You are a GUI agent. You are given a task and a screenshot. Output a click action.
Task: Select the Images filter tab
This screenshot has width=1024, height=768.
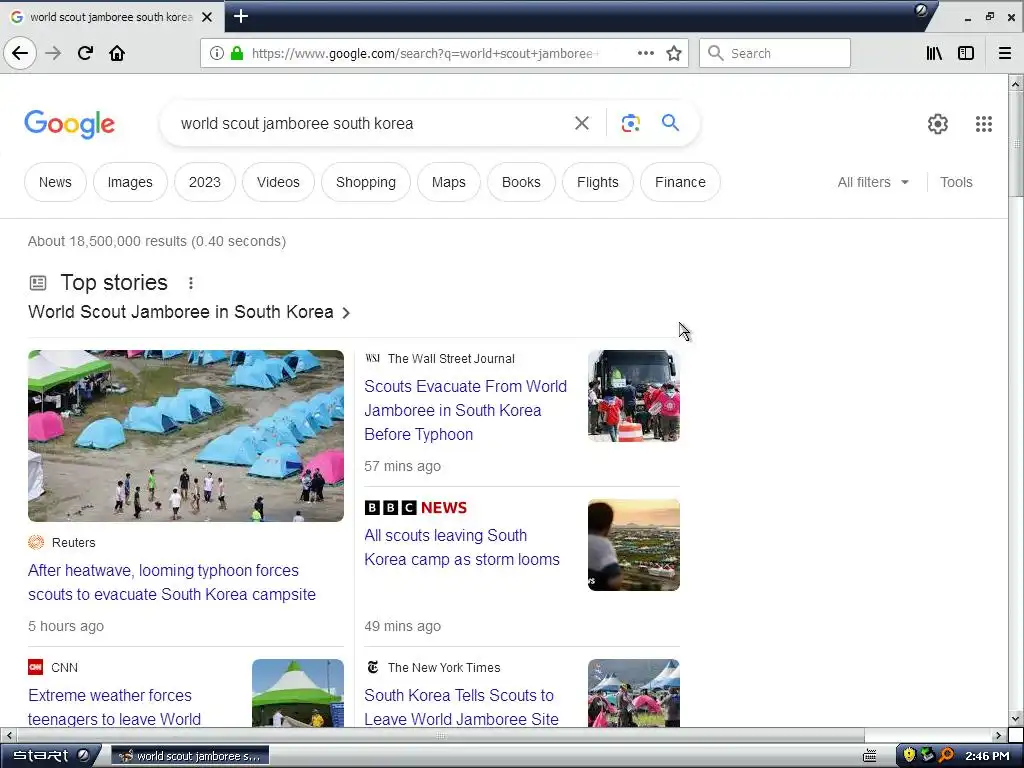(130, 182)
